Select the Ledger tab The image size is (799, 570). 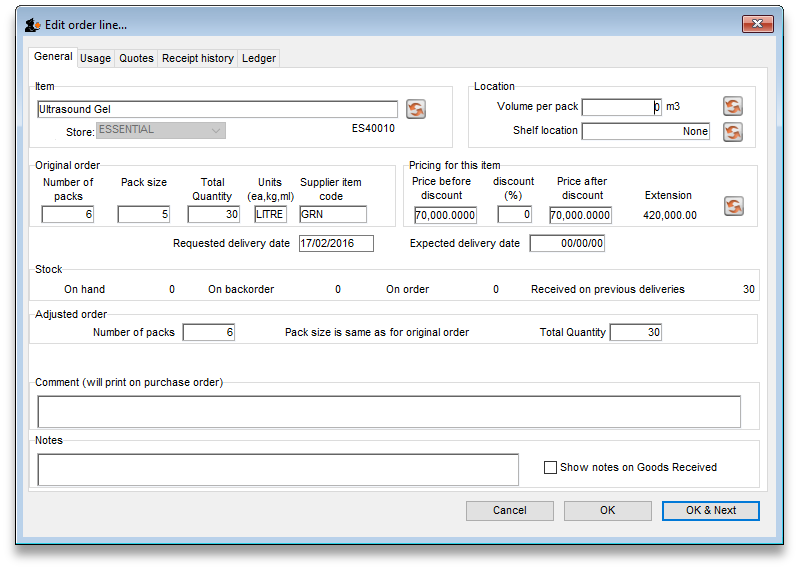[x=259, y=58]
